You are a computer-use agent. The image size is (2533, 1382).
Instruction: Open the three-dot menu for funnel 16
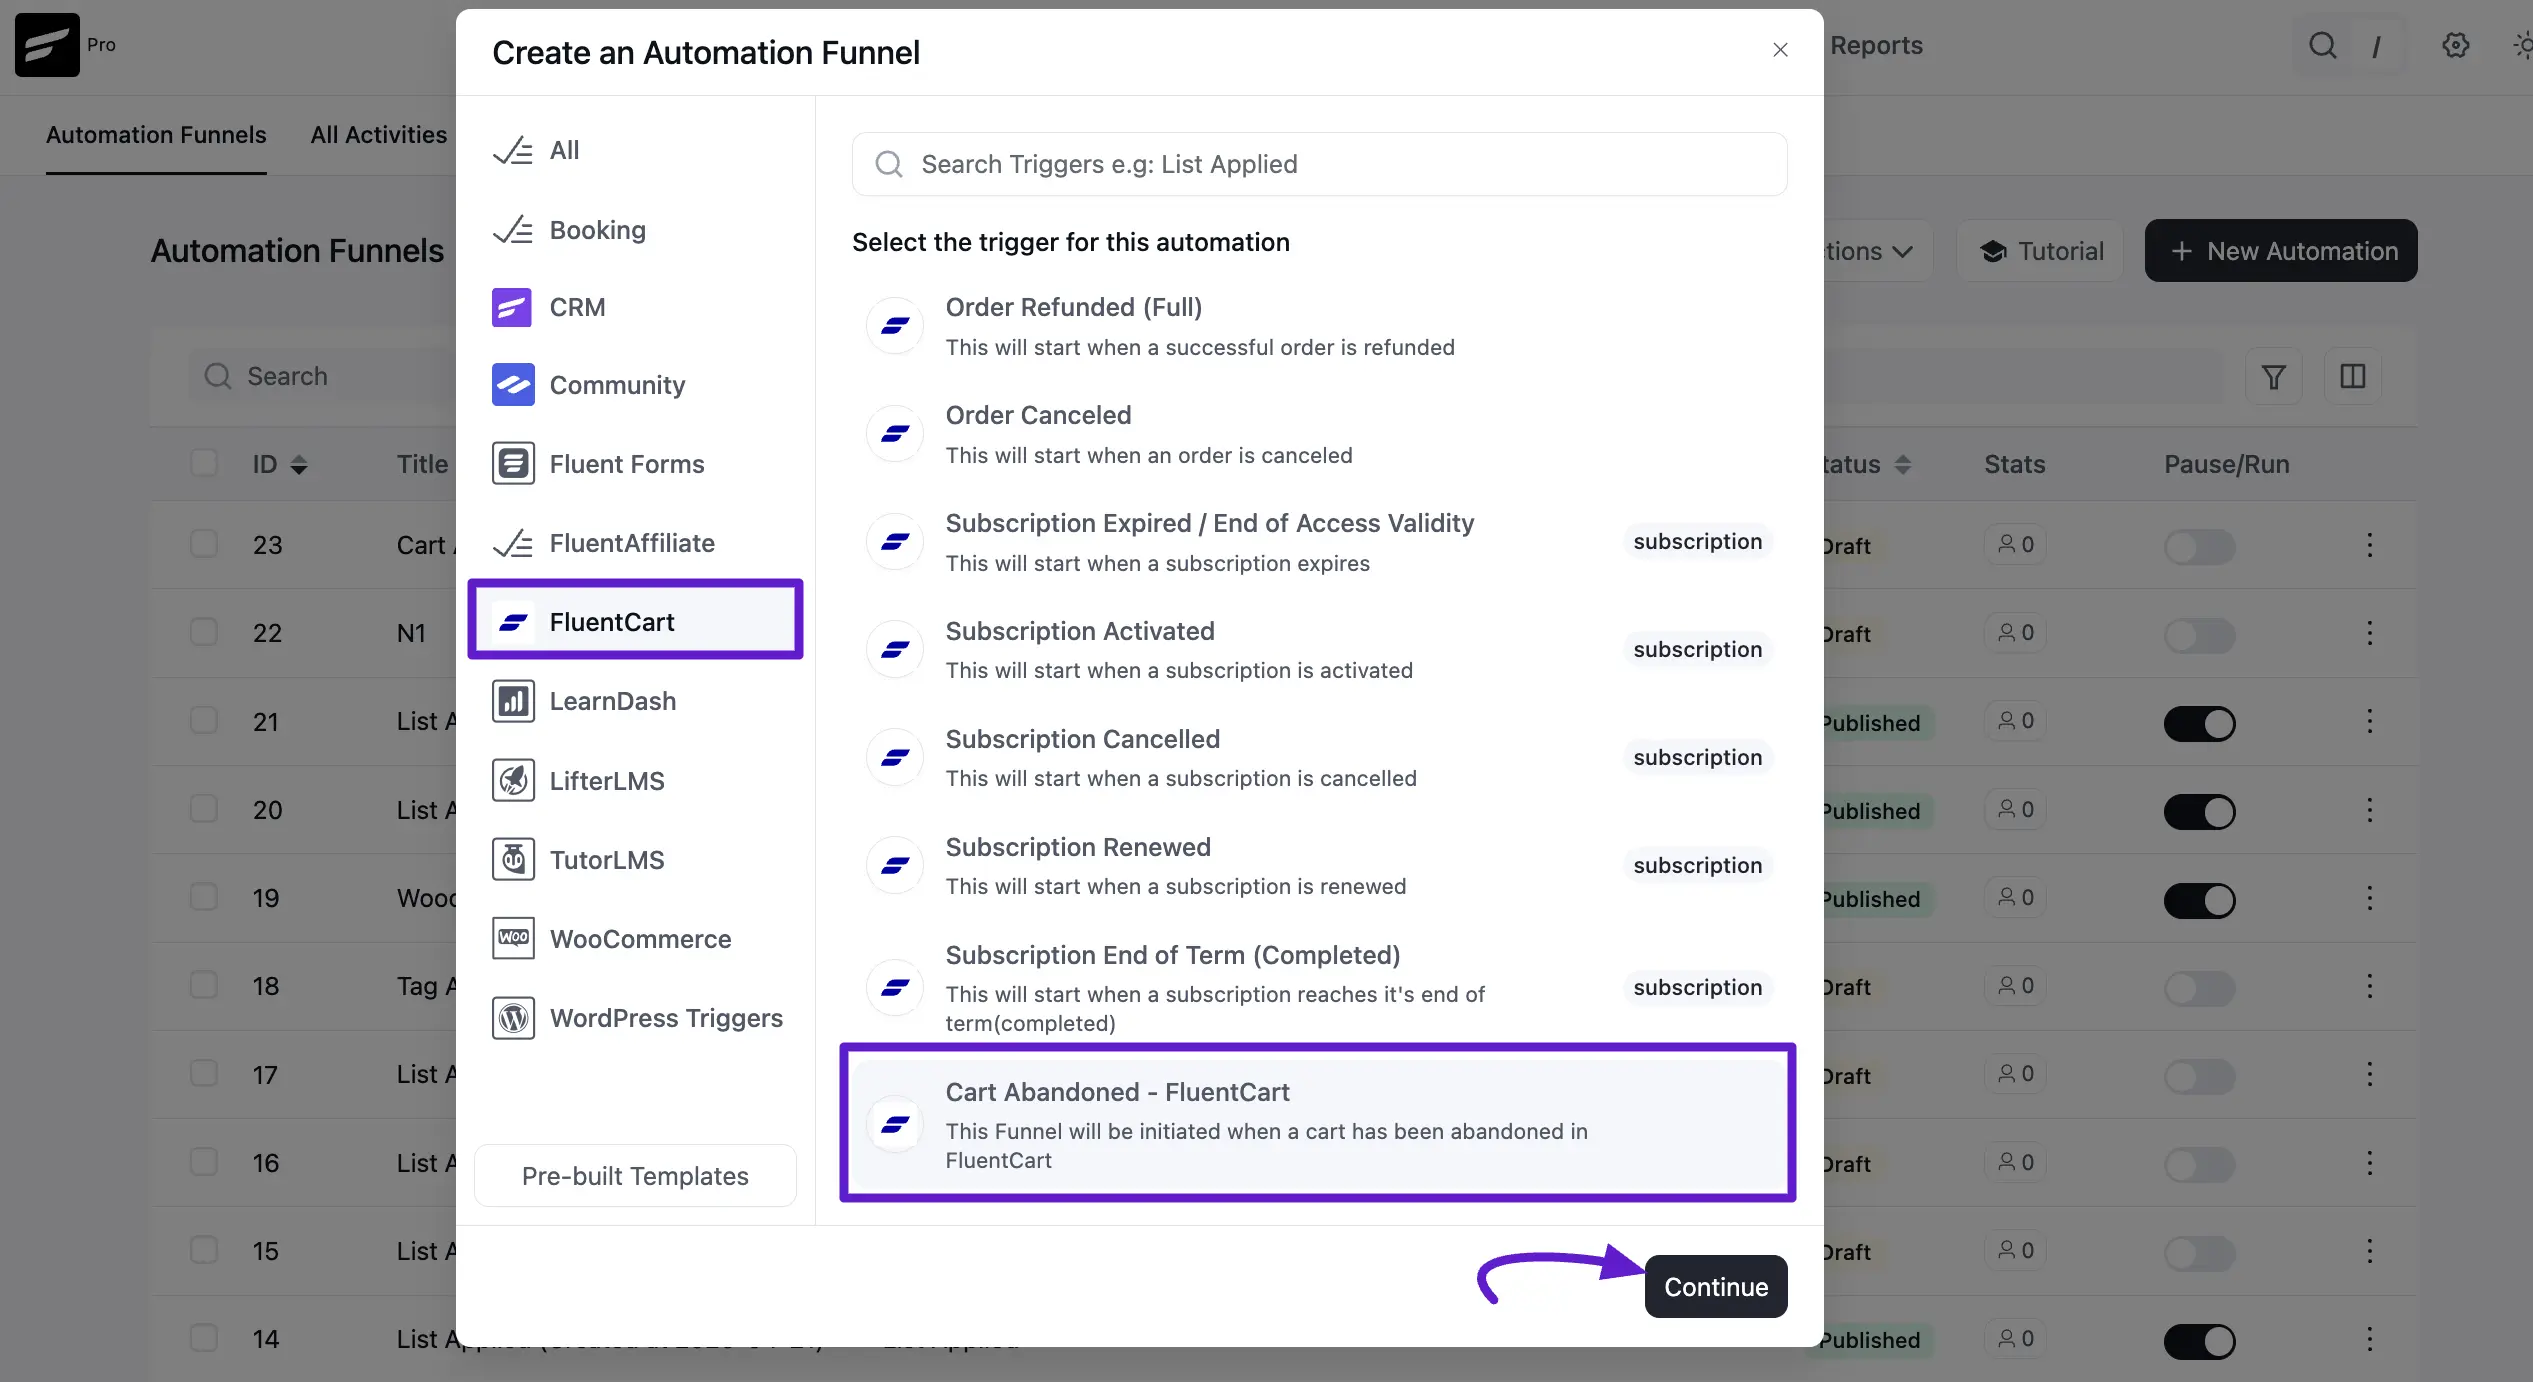[x=2369, y=1163]
